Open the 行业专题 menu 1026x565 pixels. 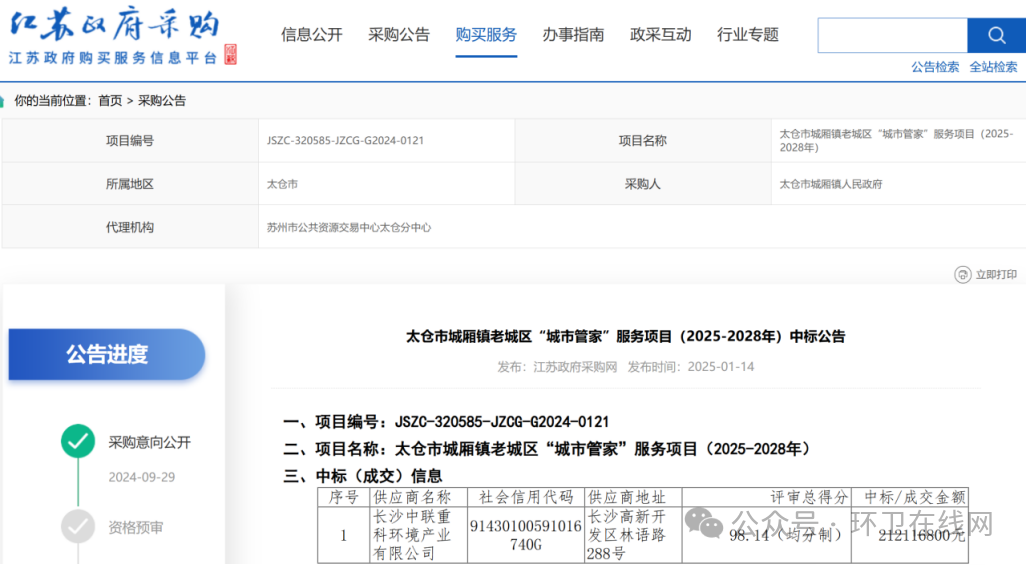click(748, 35)
